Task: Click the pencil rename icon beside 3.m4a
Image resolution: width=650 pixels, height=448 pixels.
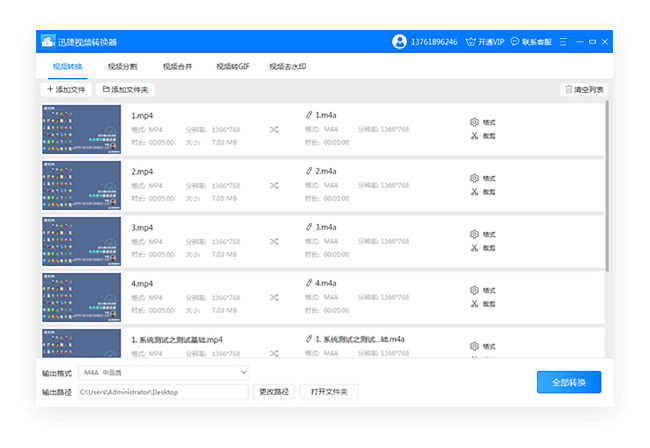Action: coord(309,227)
